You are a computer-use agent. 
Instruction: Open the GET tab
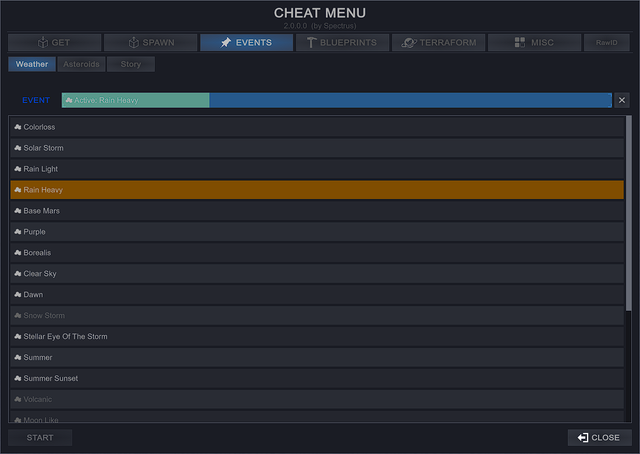click(x=54, y=42)
